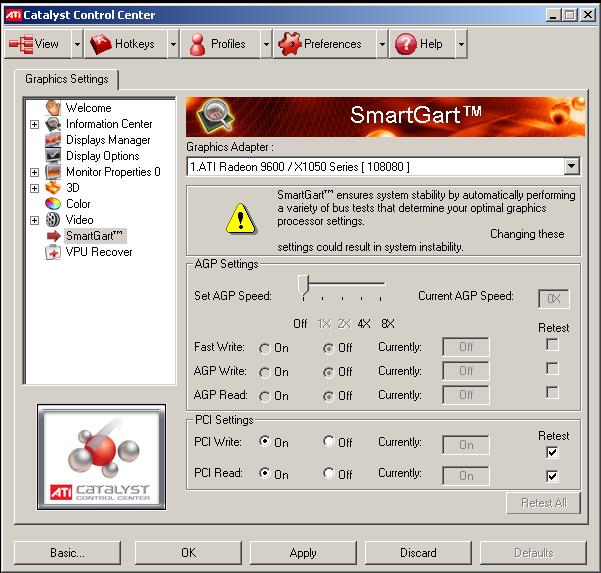Set AGP speed to 4X mark
This screenshot has height=573, width=601.
tap(361, 298)
